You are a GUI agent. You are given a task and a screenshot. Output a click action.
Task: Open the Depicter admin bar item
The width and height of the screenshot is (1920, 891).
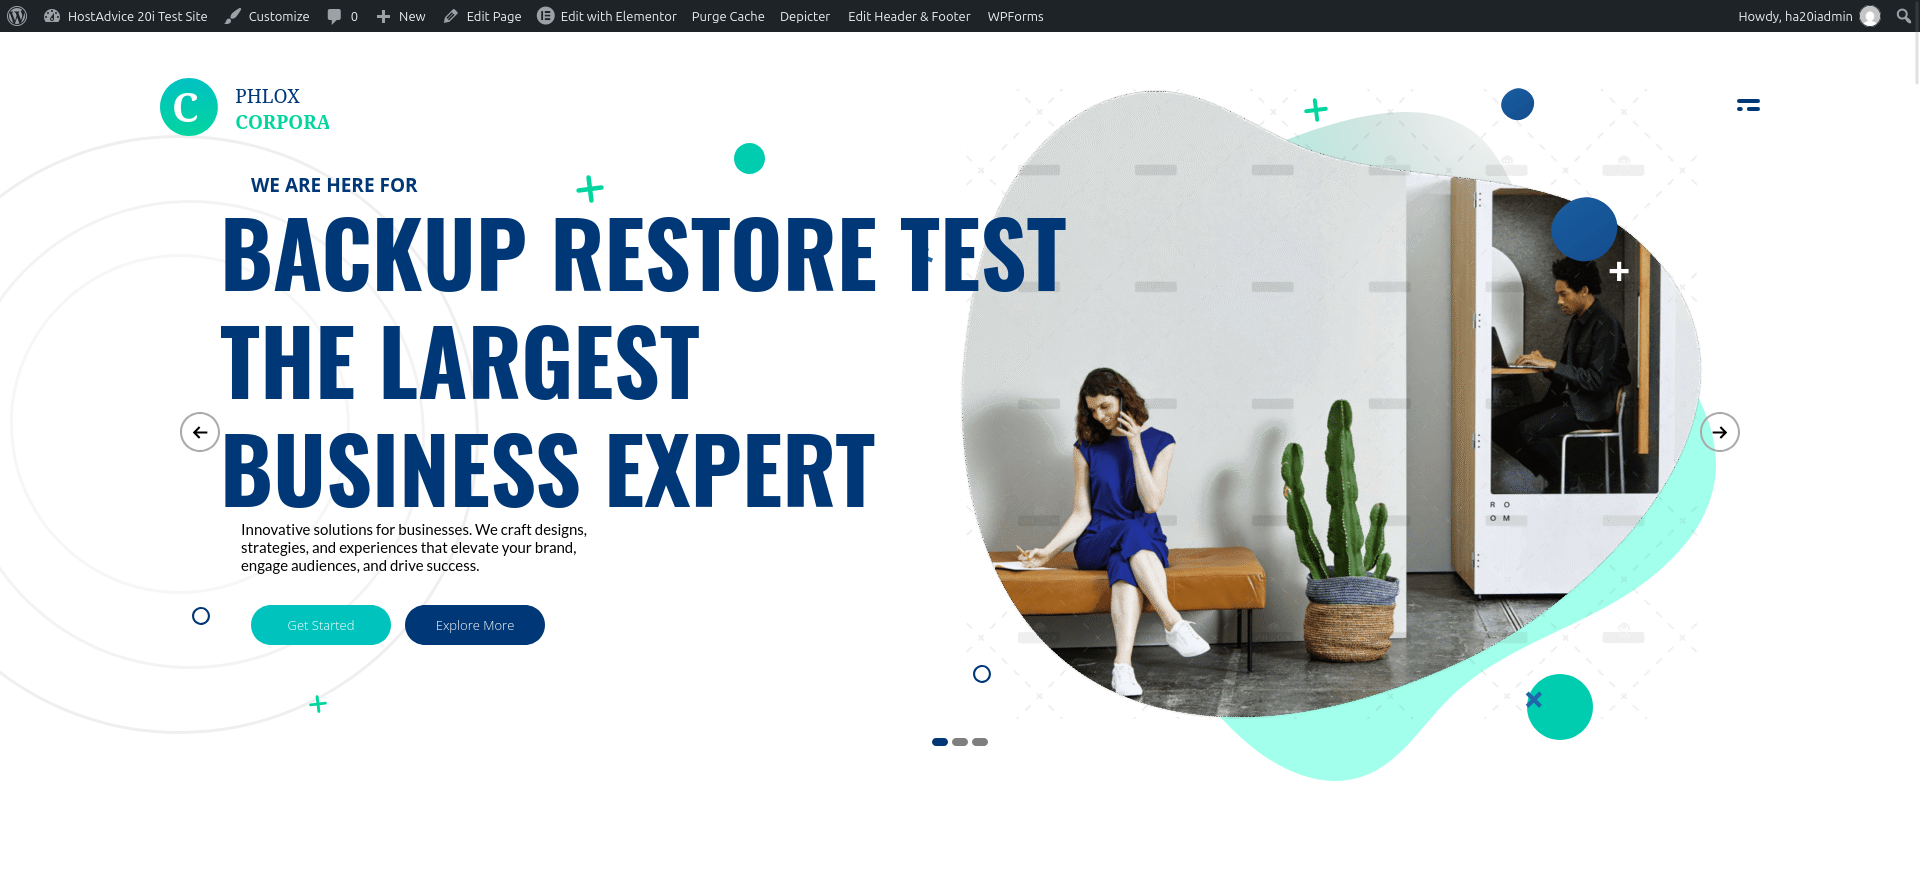[x=805, y=16]
